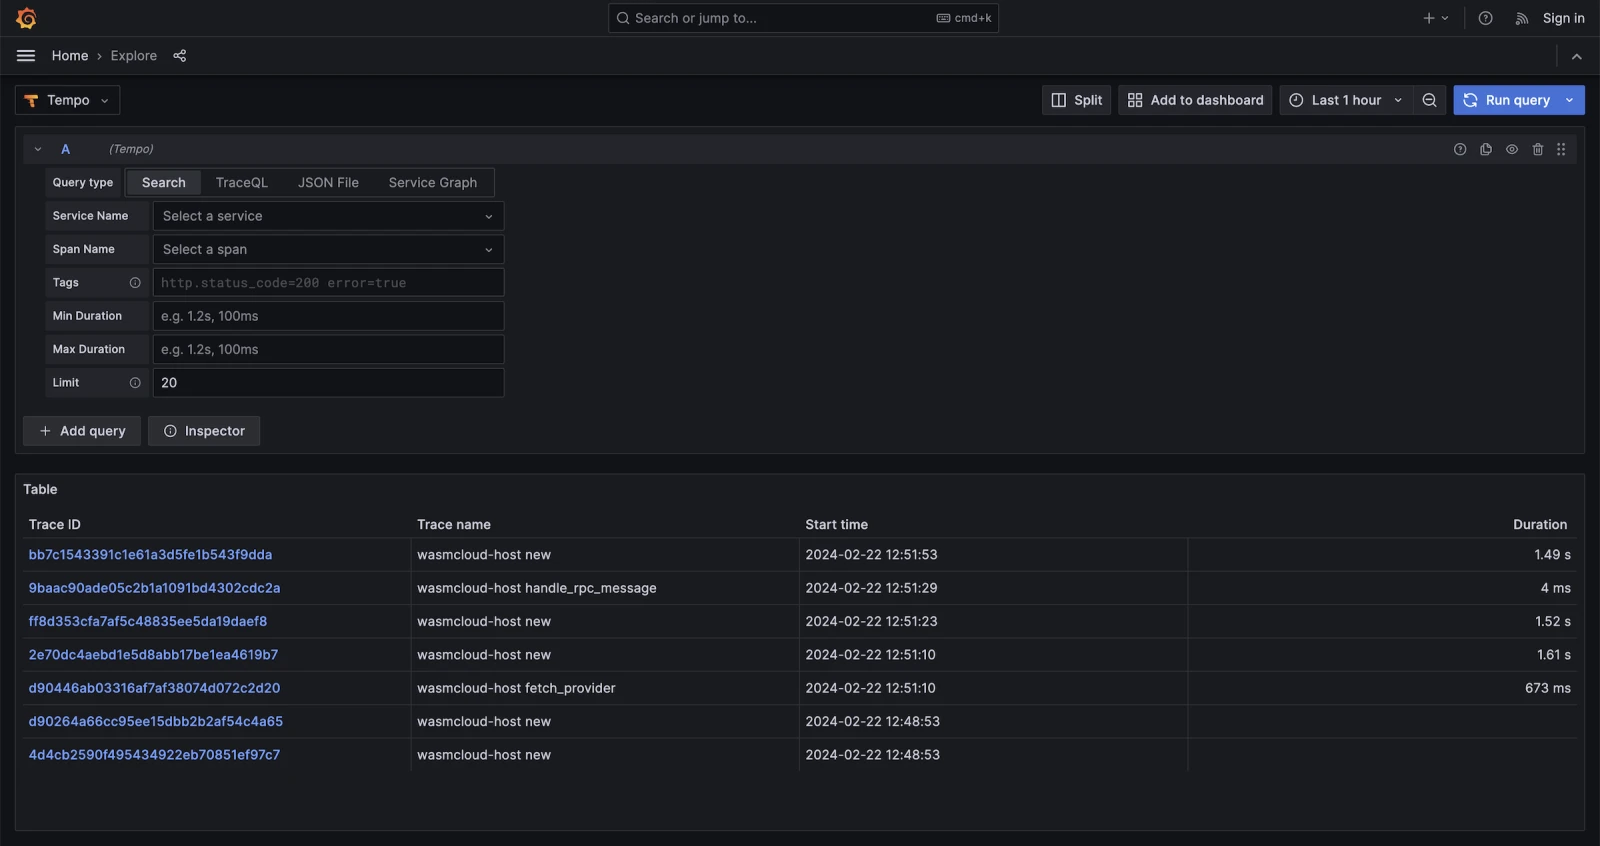Screen dimensions: 1600x846
Task: Open the Select a span dropdown
Action: click(328, 249)
